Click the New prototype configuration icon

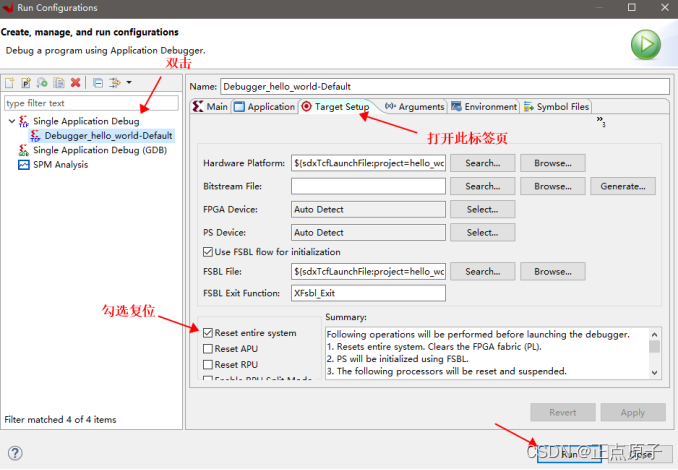26,82
